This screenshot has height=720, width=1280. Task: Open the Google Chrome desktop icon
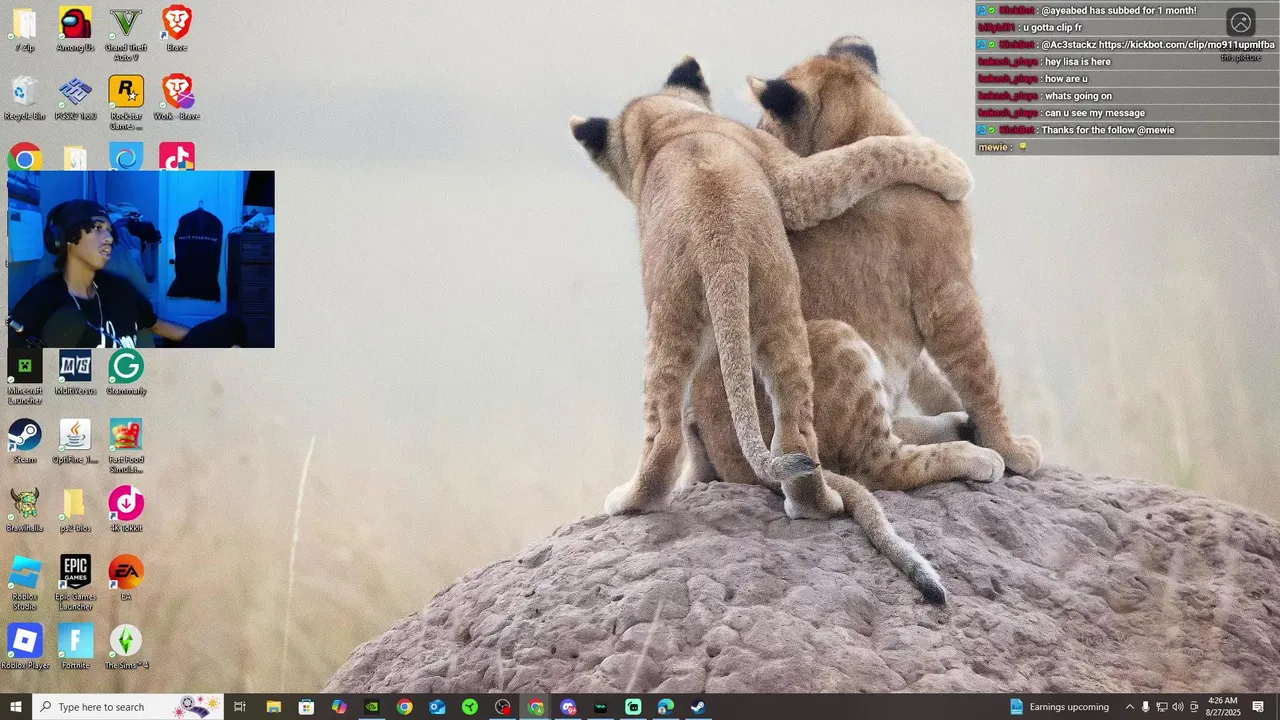[x=24, y=157]
